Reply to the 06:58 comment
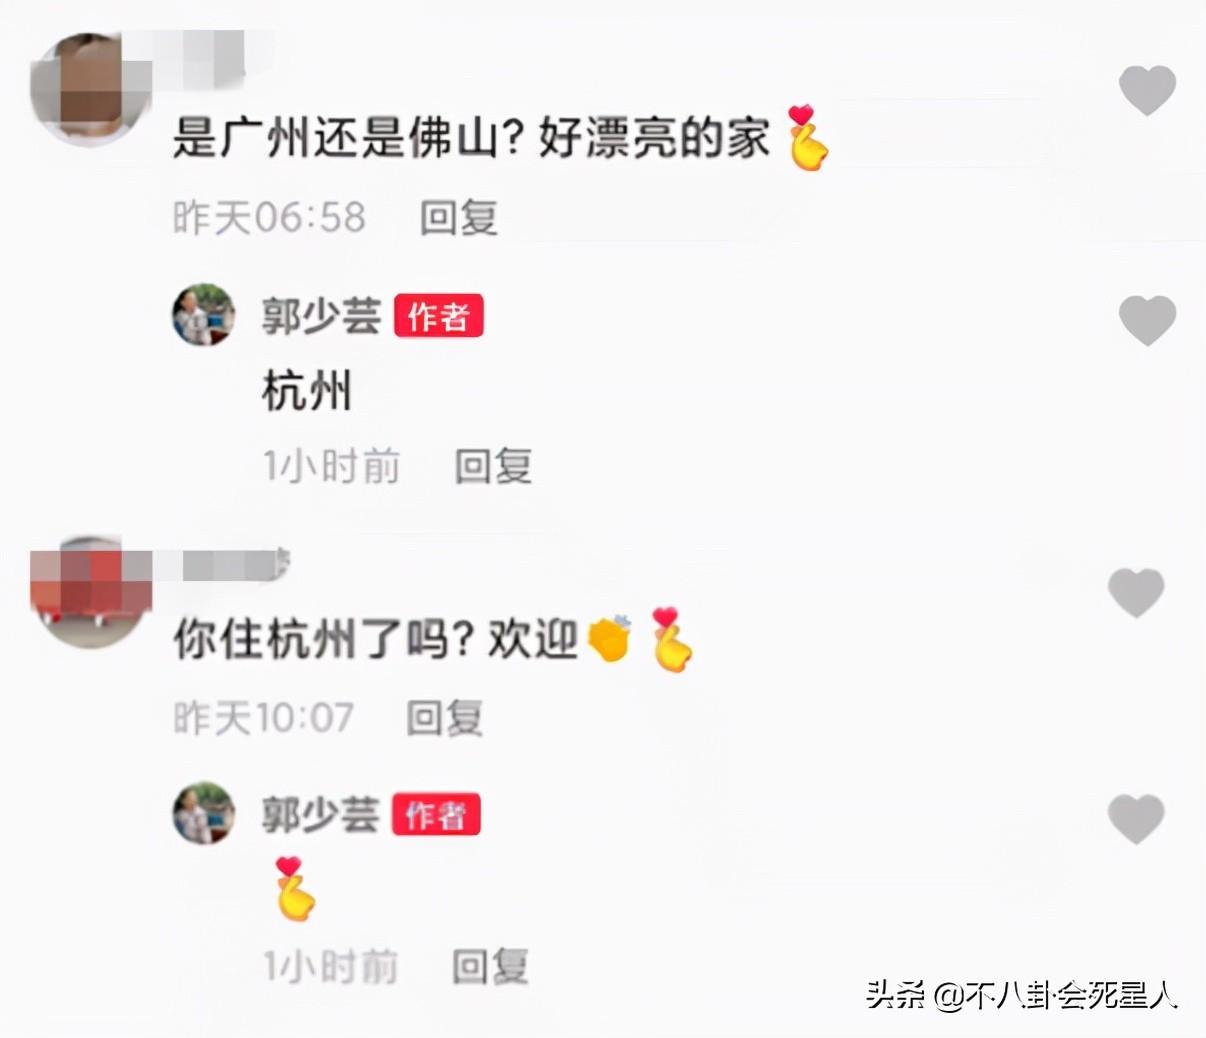Screen dimensions: 1206x1038 [x=459, y=217]
